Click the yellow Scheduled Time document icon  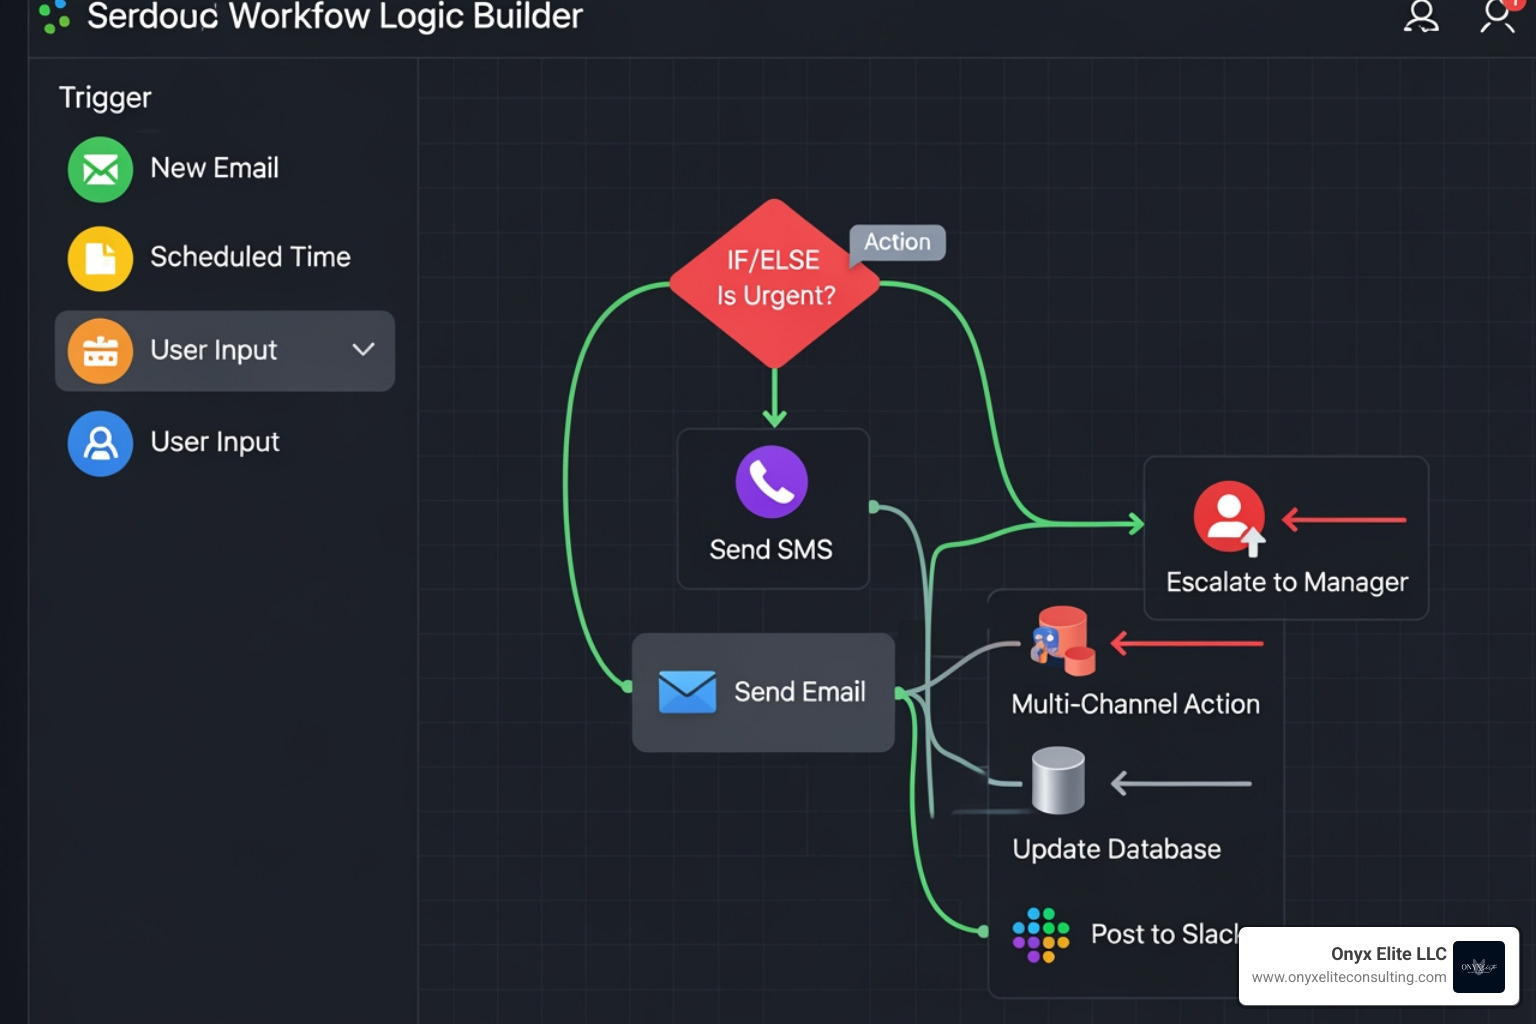click(x=100, y=258)
